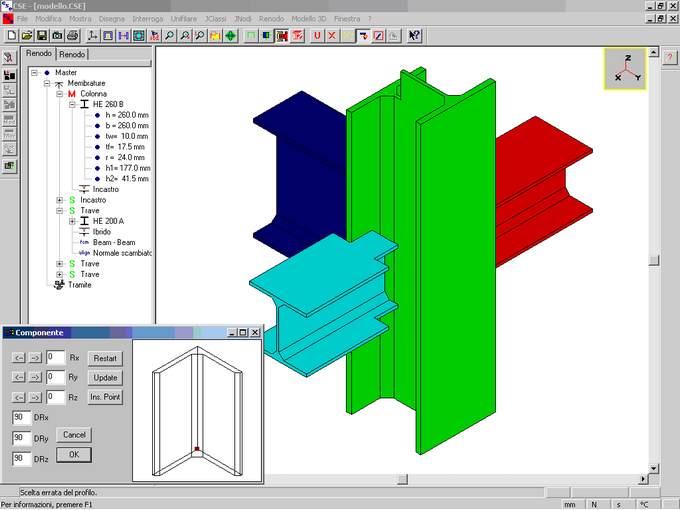Select the Tramite tree item
The image size is (680, 510).
coord(79,285)
